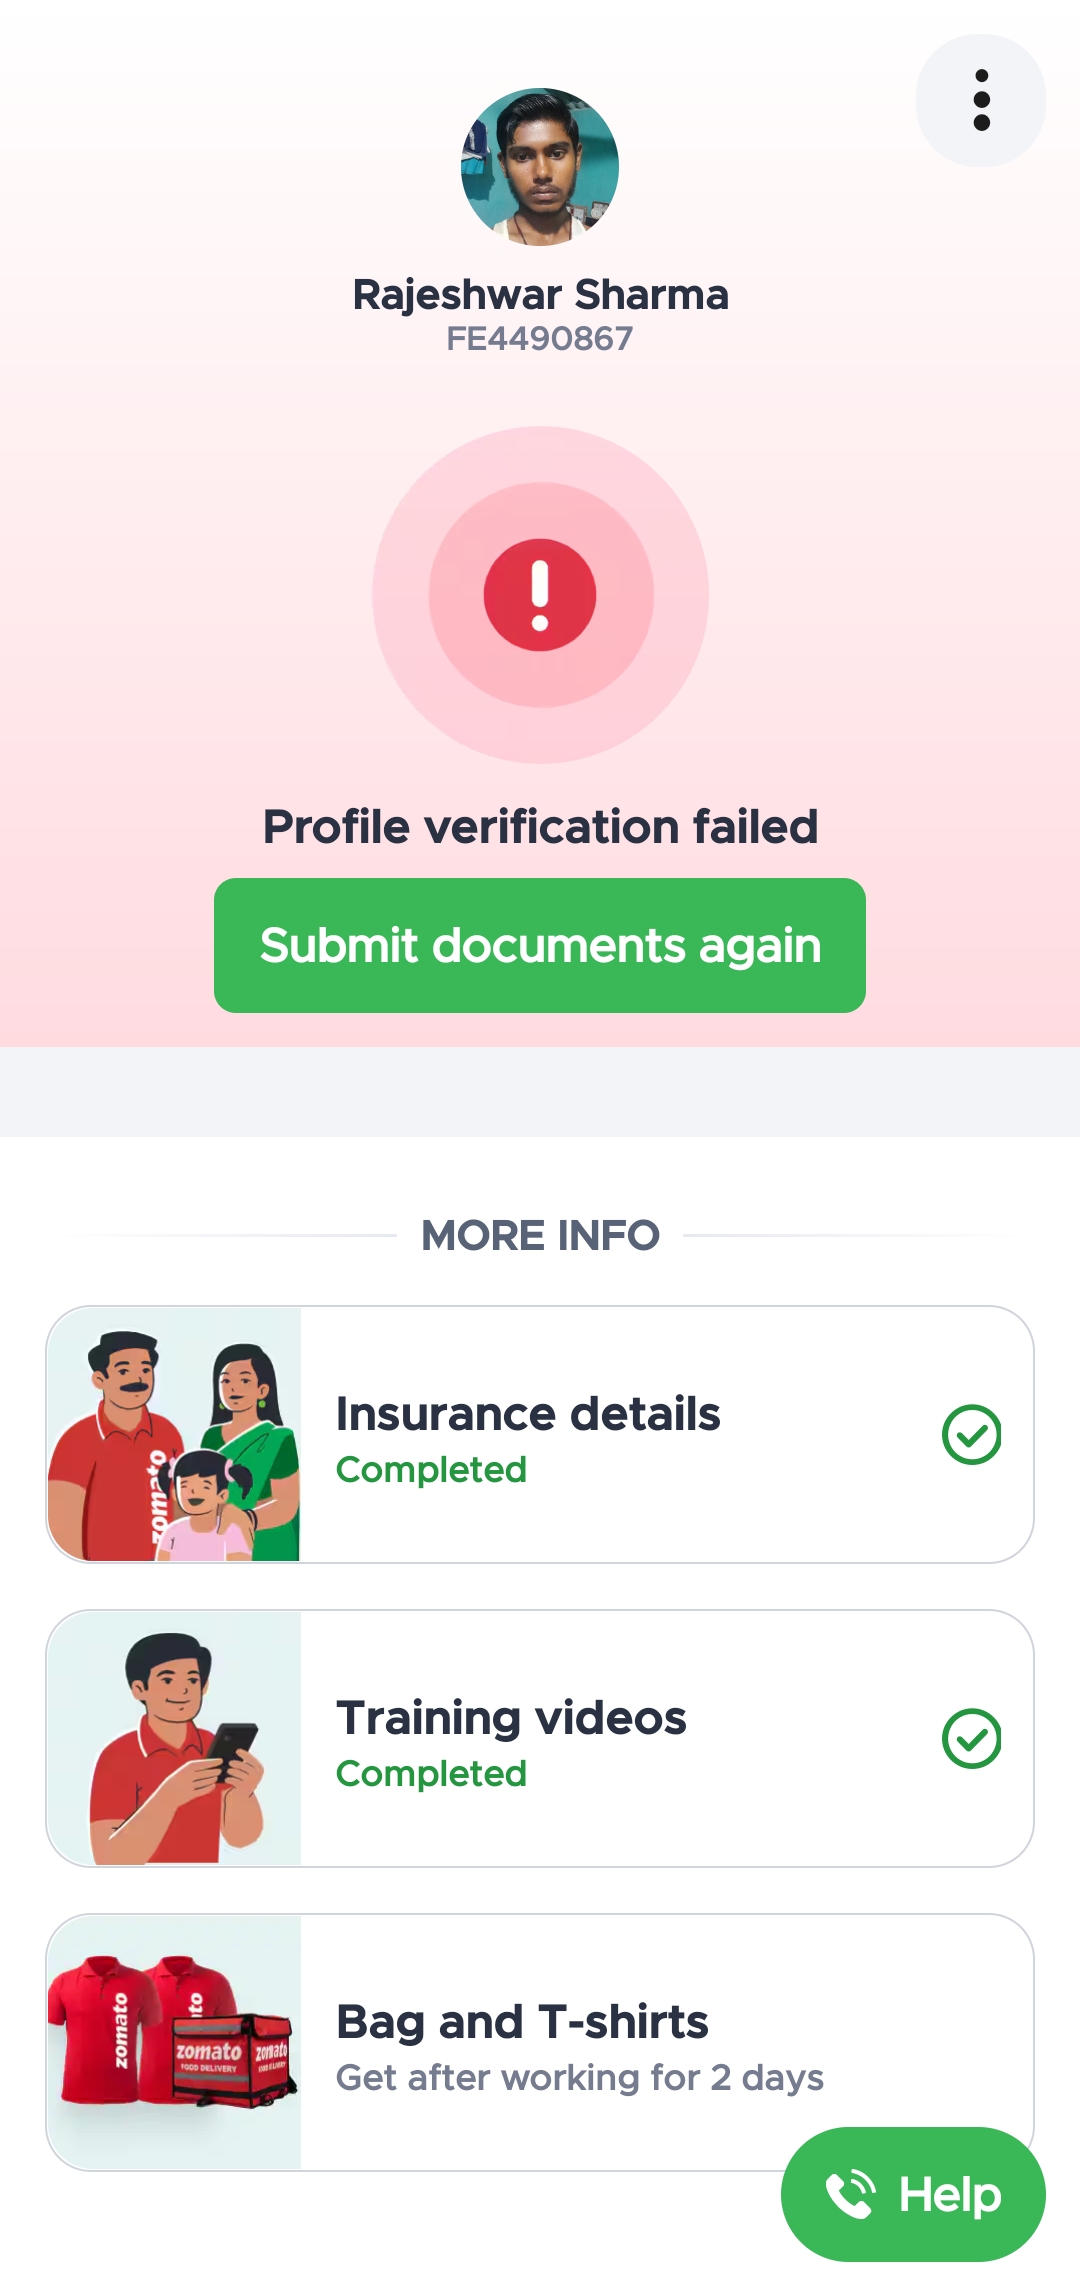
Task: Click the Training videos green checkmark
Action: point(971,1739)
